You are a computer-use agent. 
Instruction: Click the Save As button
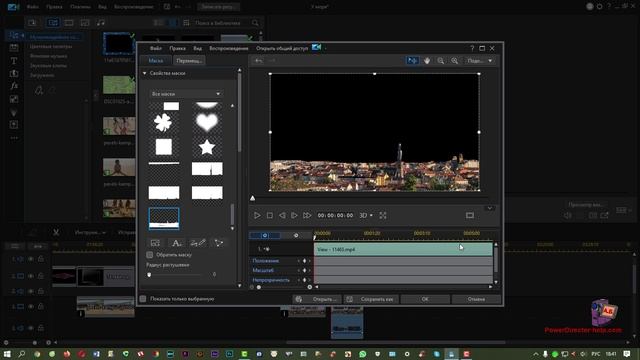pos(371,299)
